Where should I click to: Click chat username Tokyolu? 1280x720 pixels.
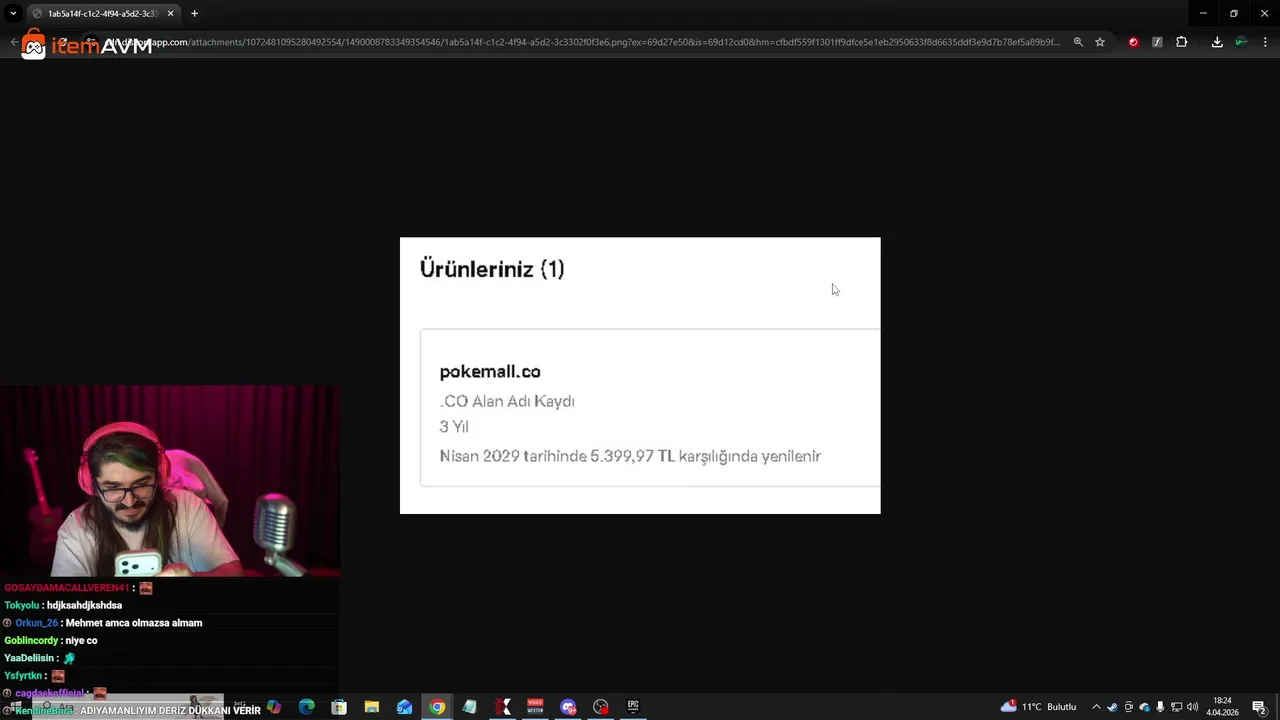point(22,605)
